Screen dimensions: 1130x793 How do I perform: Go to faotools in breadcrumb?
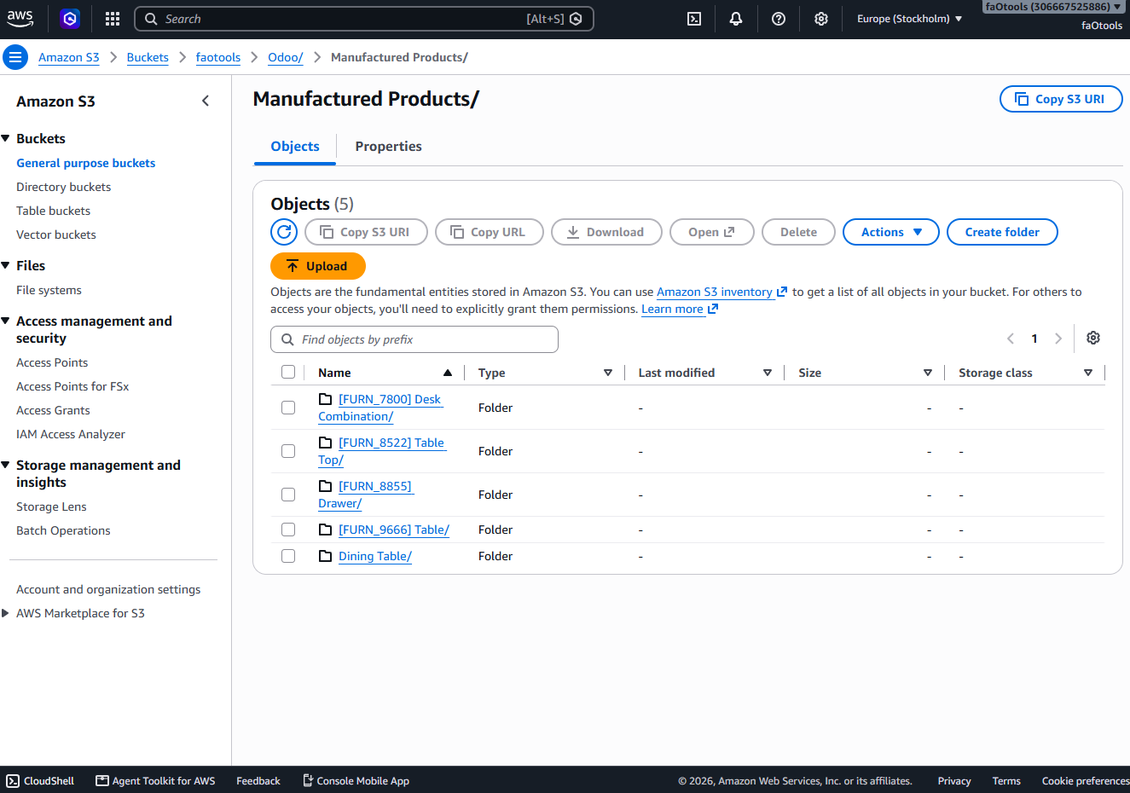[x=218, y=57]
